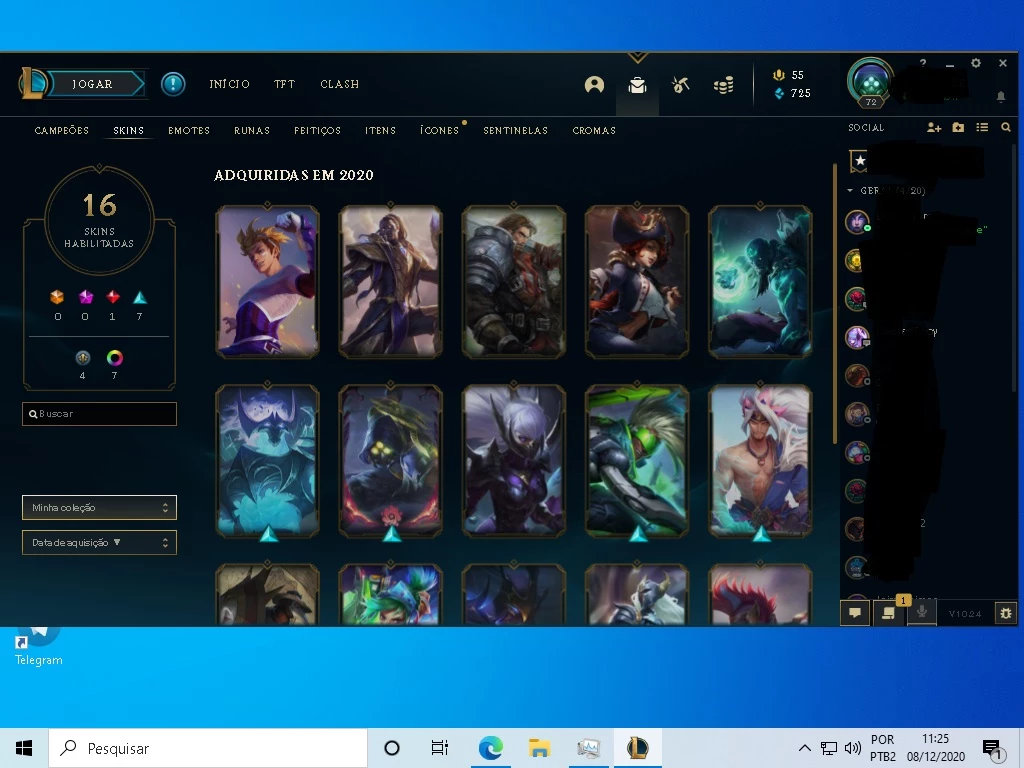The height and width of the screenshot is (768, 1024).
Task: Click the "ADQUIRIDAS EM 2020" heading
Action: [294, 175]
